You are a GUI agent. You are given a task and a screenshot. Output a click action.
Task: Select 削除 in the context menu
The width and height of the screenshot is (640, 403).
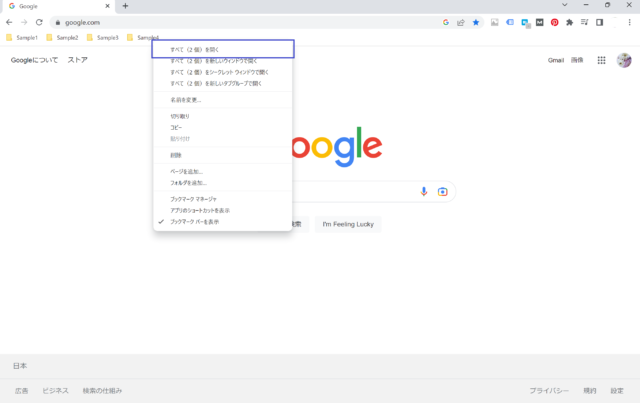[x=223, y=155]
